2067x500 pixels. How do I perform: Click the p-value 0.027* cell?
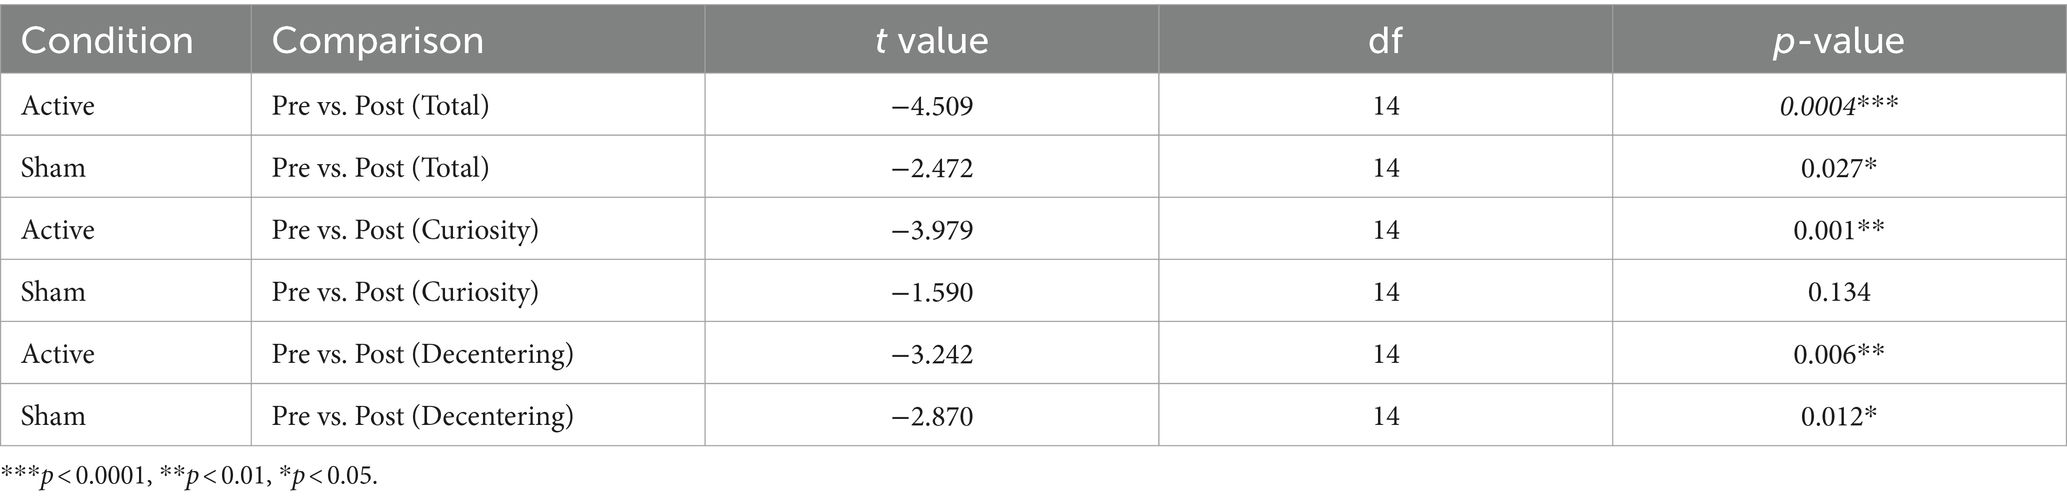pos(1839,167)
